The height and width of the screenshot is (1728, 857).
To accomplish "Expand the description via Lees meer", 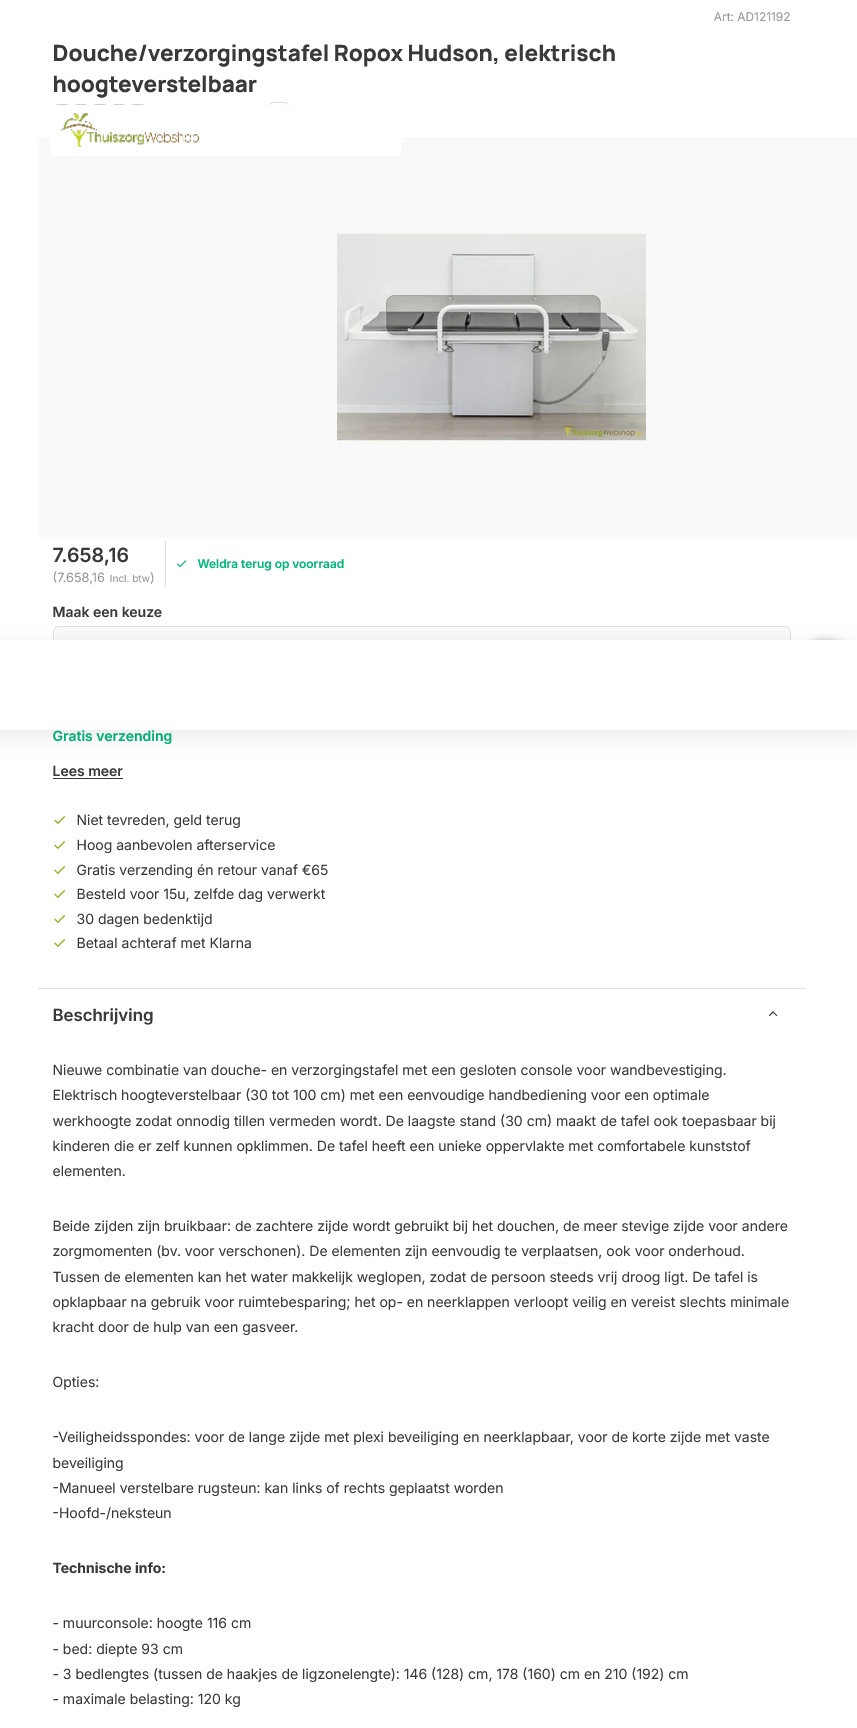I will click(x=87, y=770).
